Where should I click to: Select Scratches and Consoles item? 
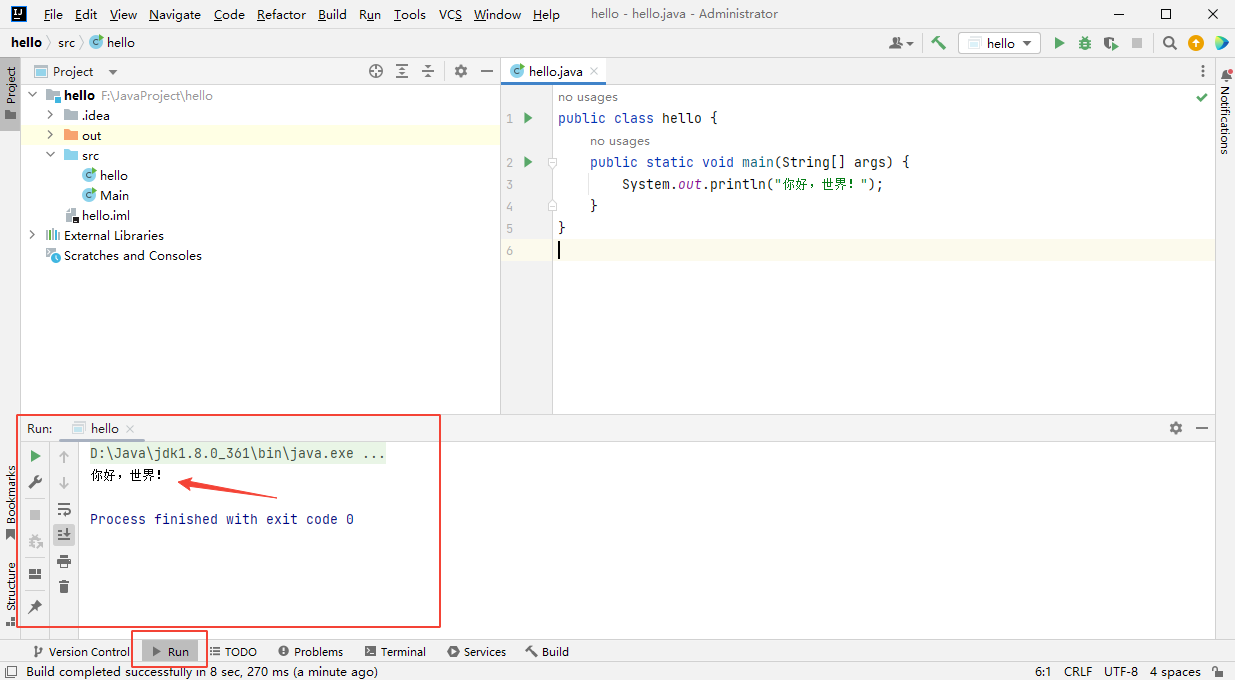pos(124,255)
